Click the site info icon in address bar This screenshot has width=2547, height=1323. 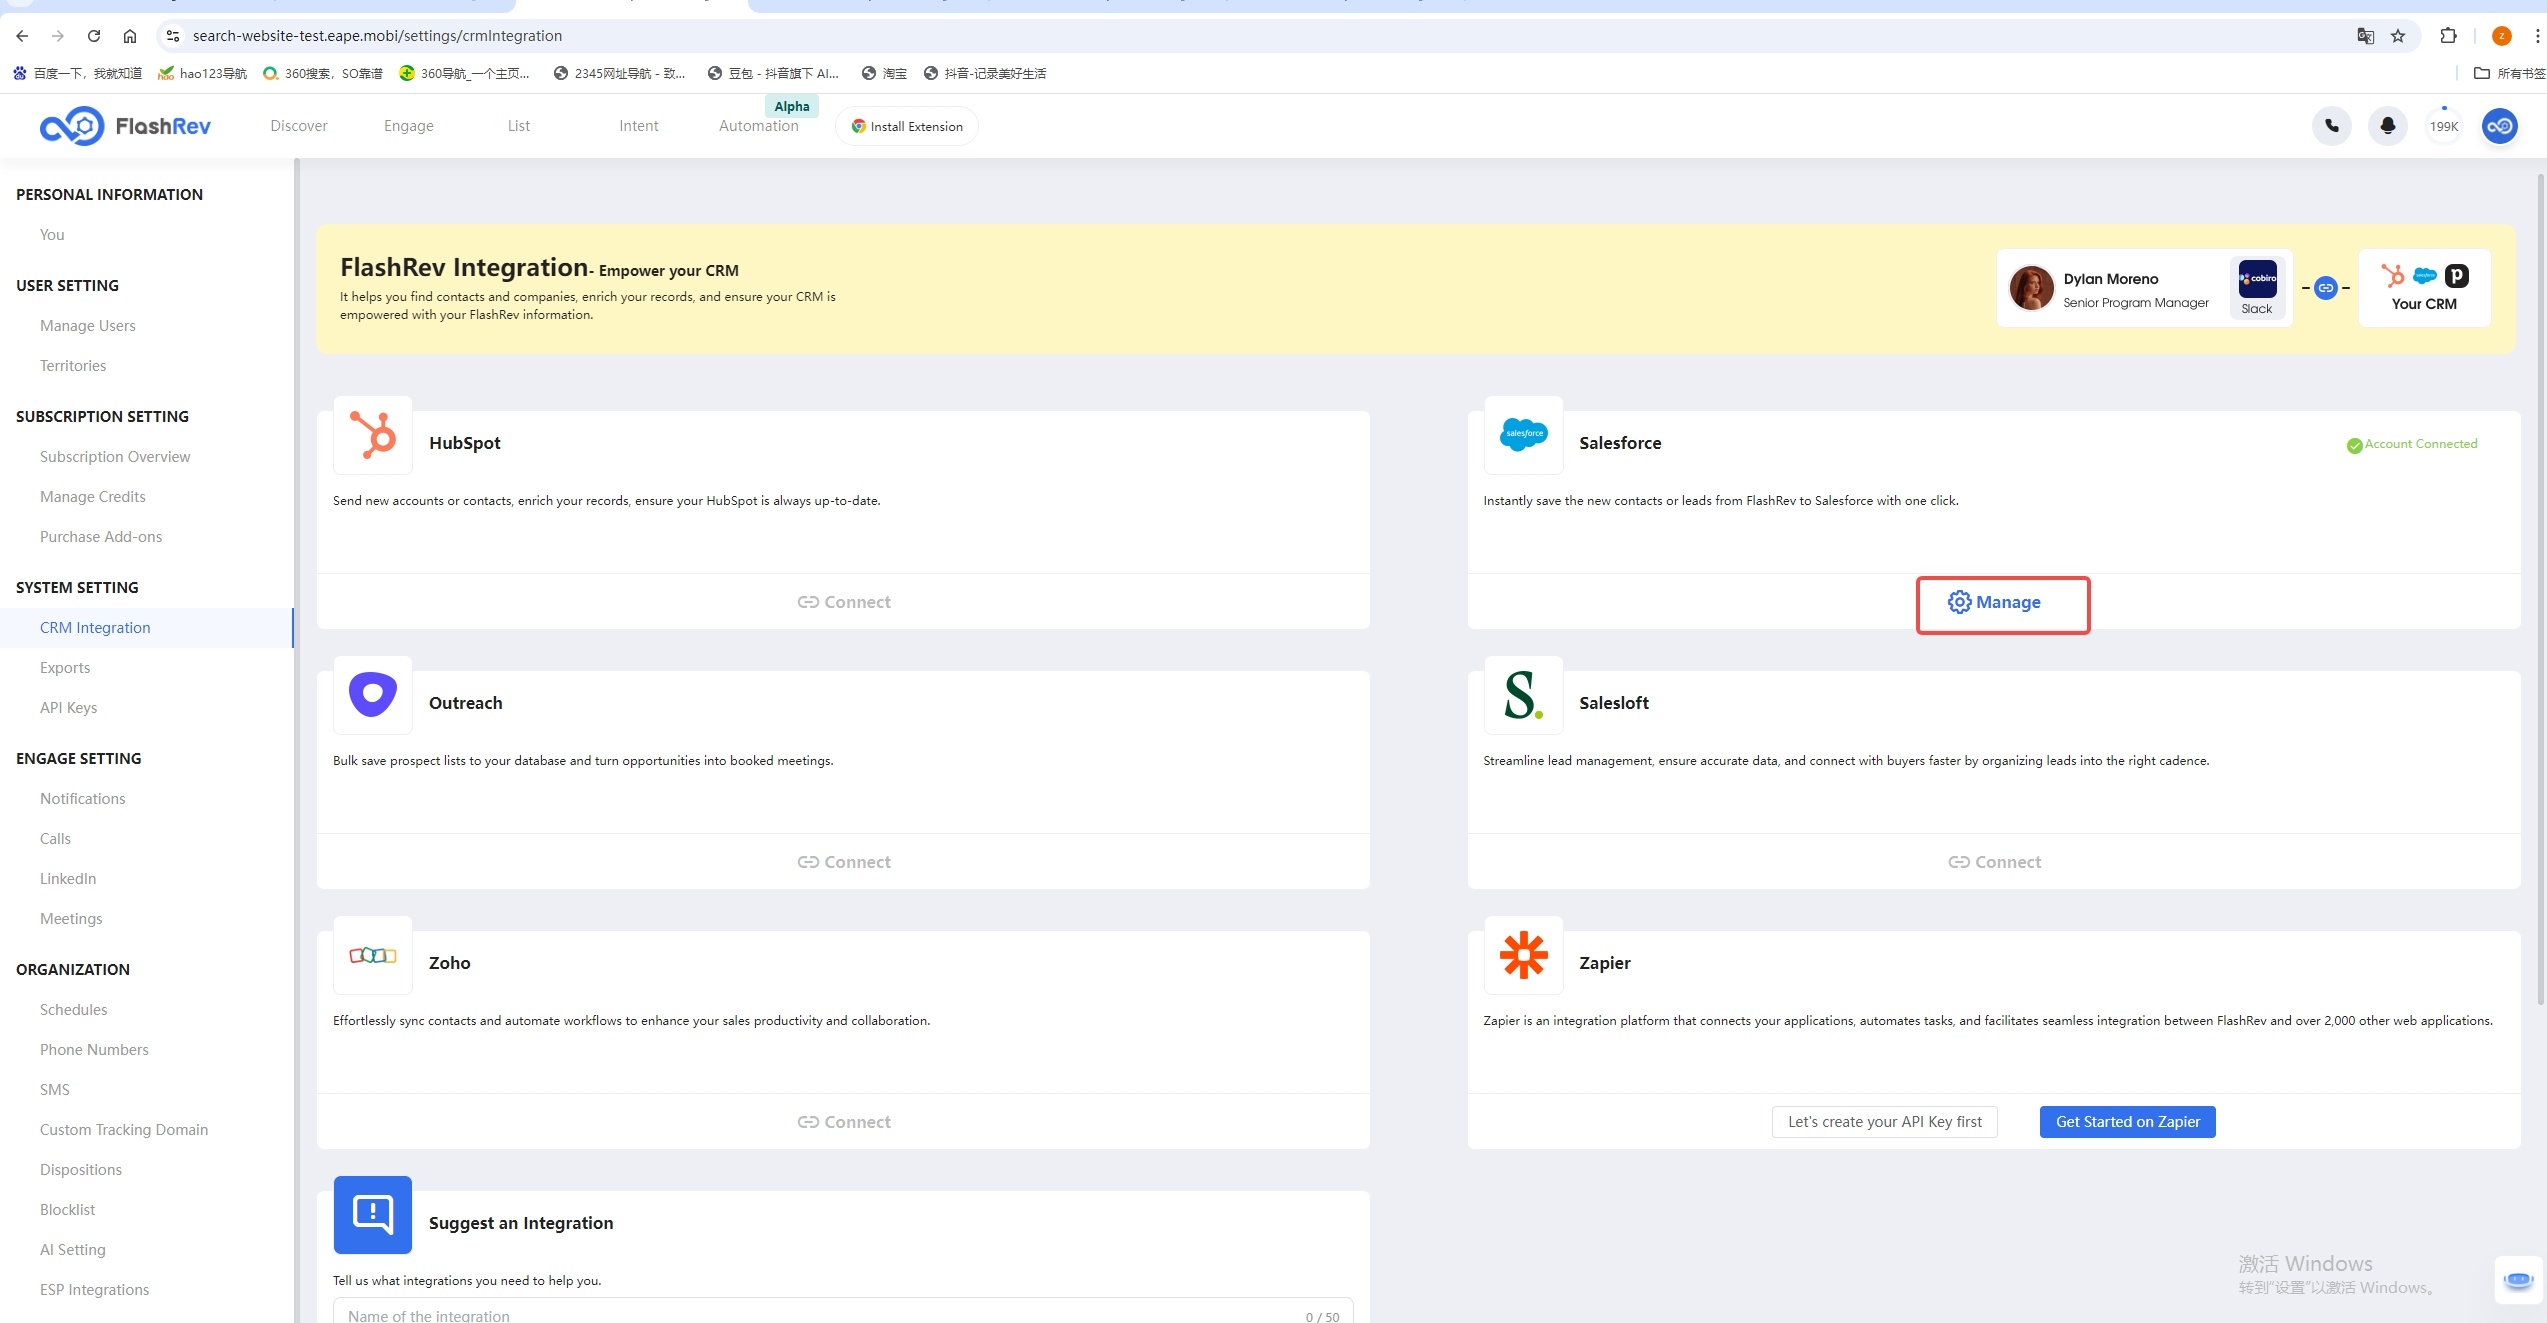[173, 36]
